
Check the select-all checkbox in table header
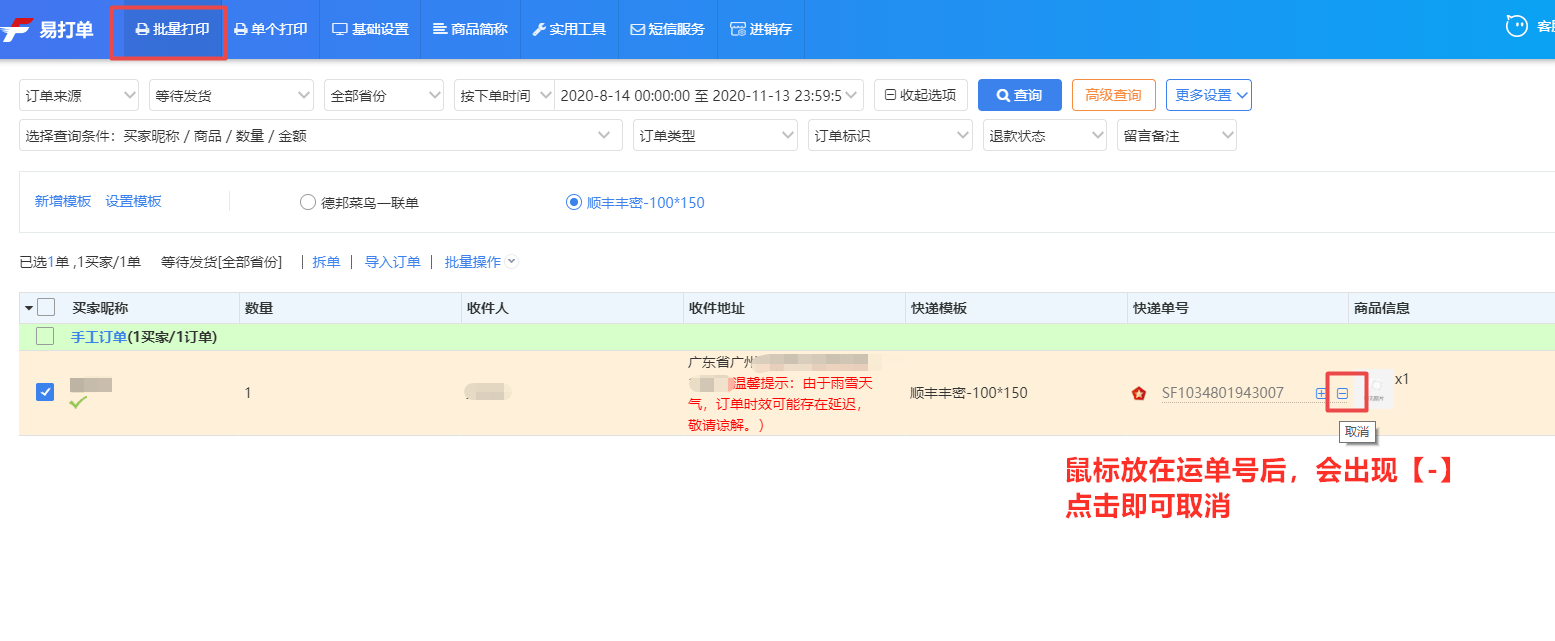[46, 308]
